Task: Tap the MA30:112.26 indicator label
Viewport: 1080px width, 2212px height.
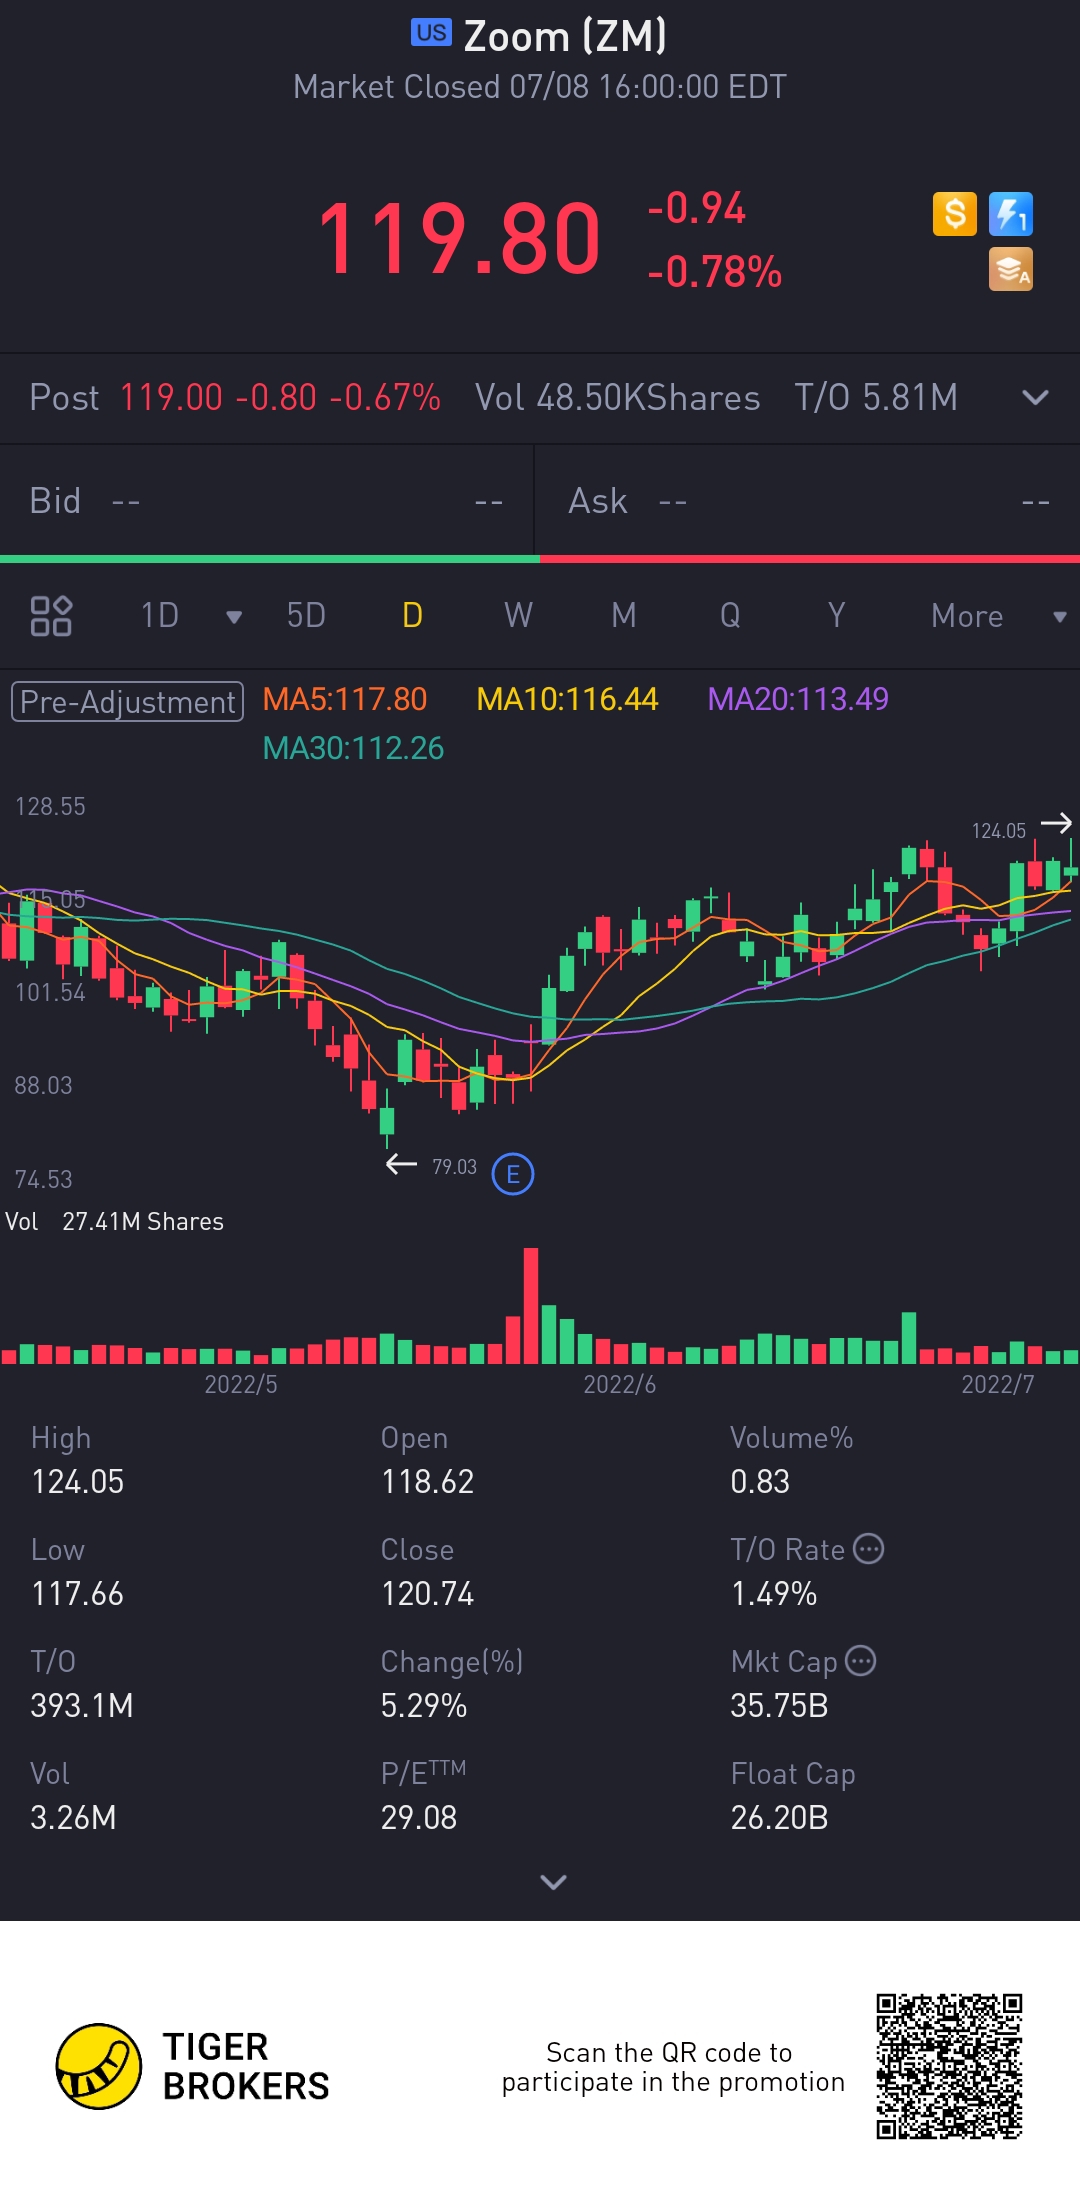Action: tap(353, 748)
